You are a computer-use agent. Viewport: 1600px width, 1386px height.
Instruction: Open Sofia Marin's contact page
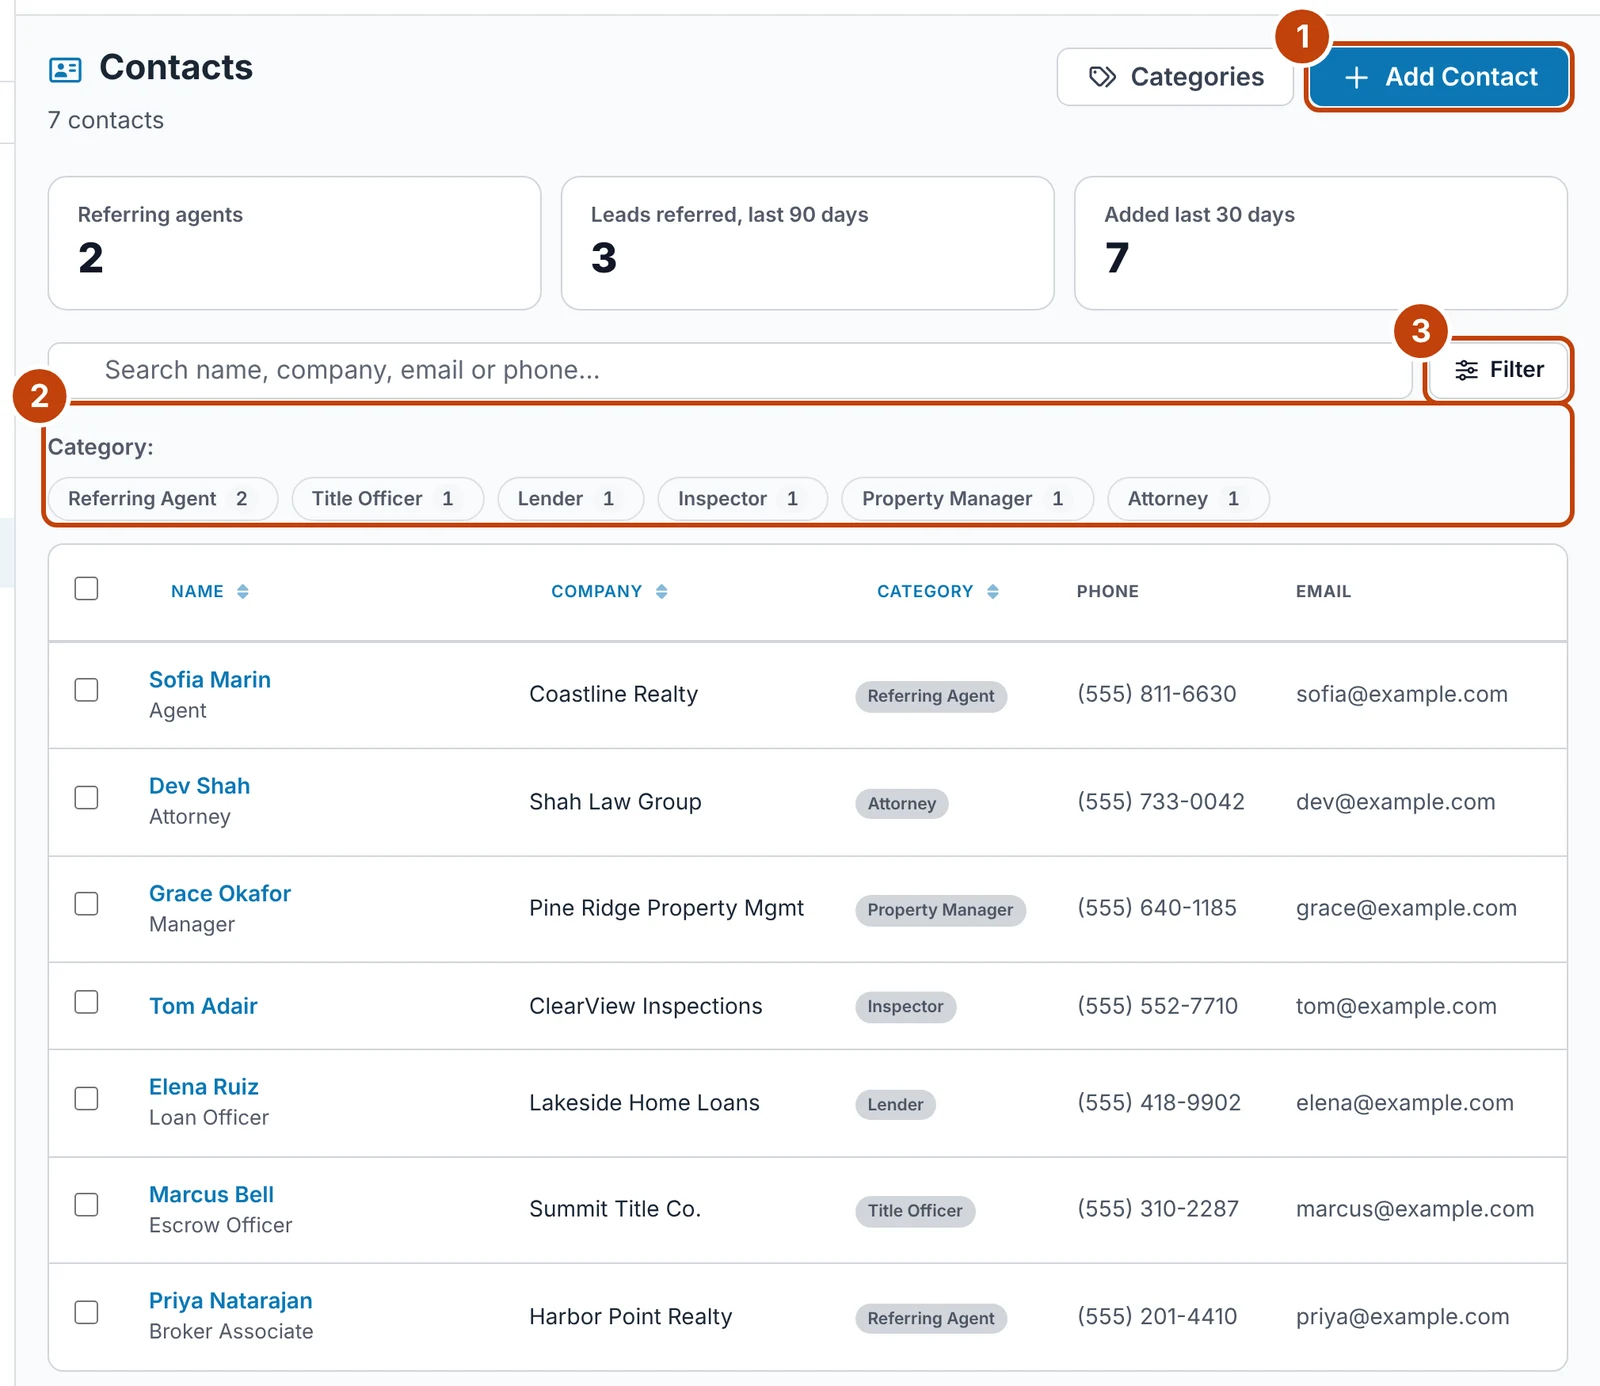pos(210,680)
